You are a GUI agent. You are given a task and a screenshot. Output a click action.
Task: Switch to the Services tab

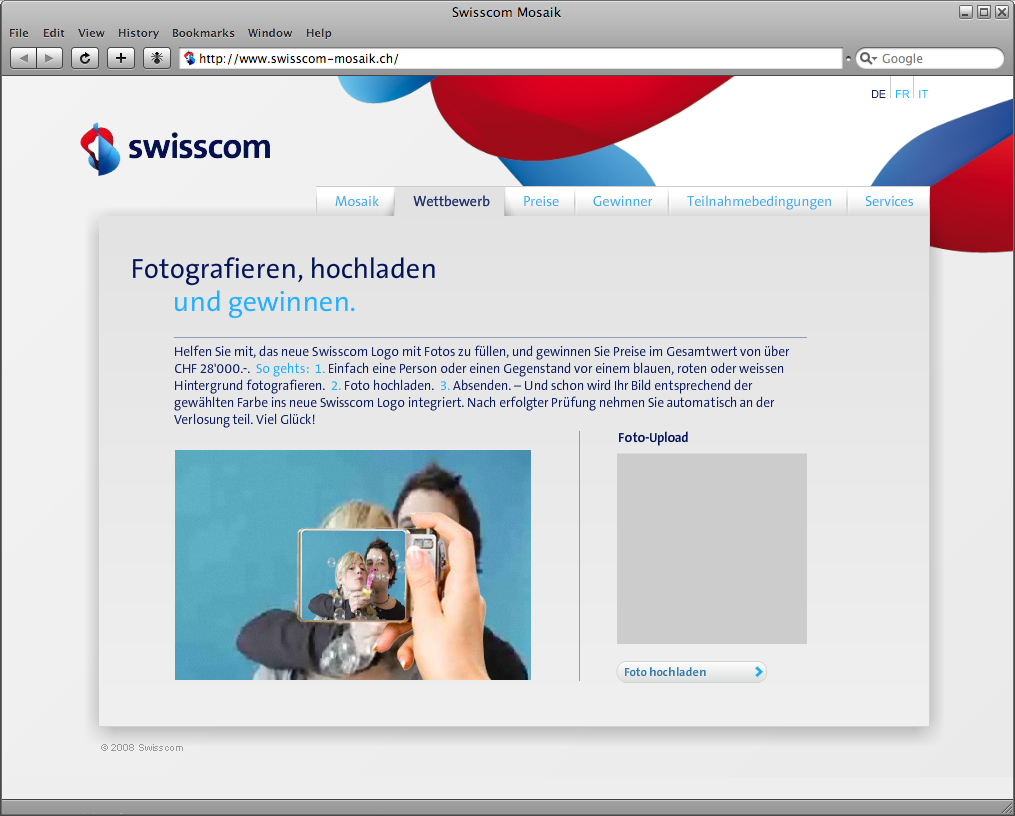point(889,201)
